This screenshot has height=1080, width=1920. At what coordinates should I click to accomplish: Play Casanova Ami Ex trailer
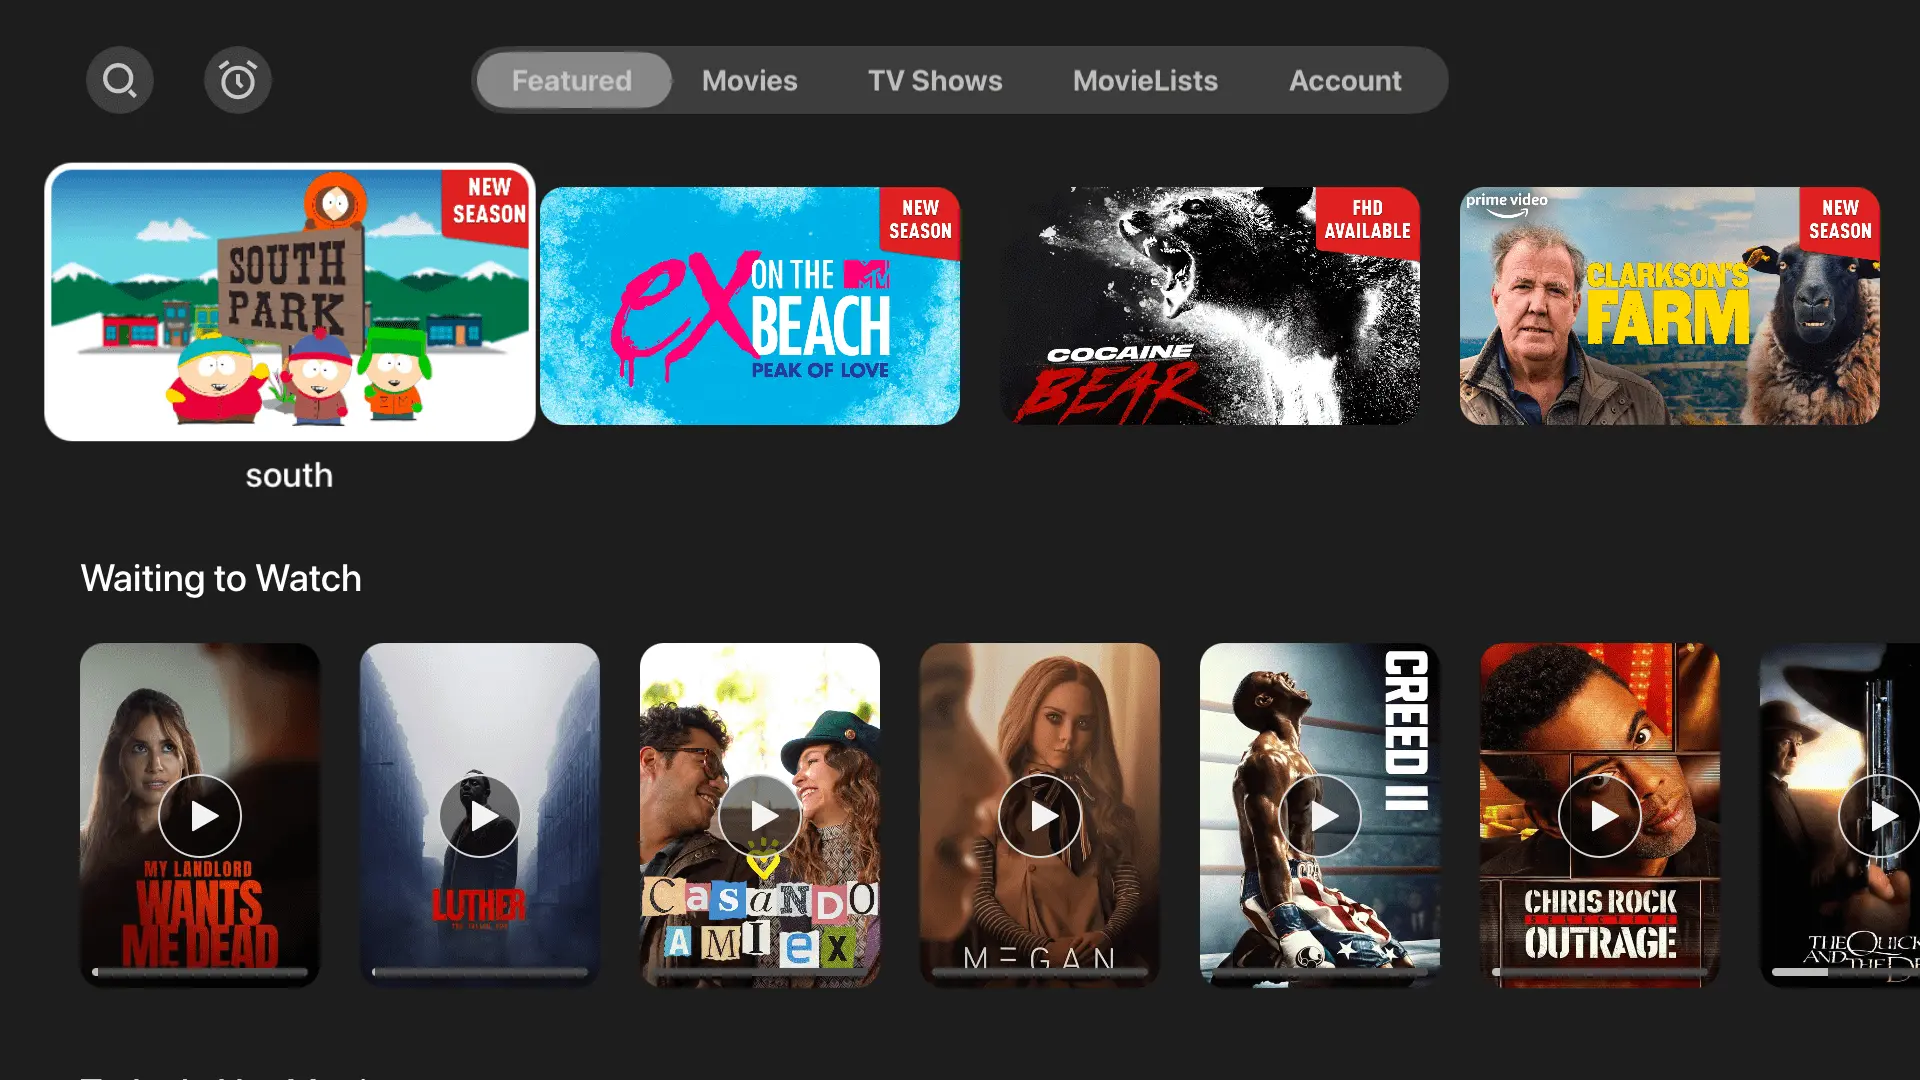pyautogui.click(x=760, y=815)
